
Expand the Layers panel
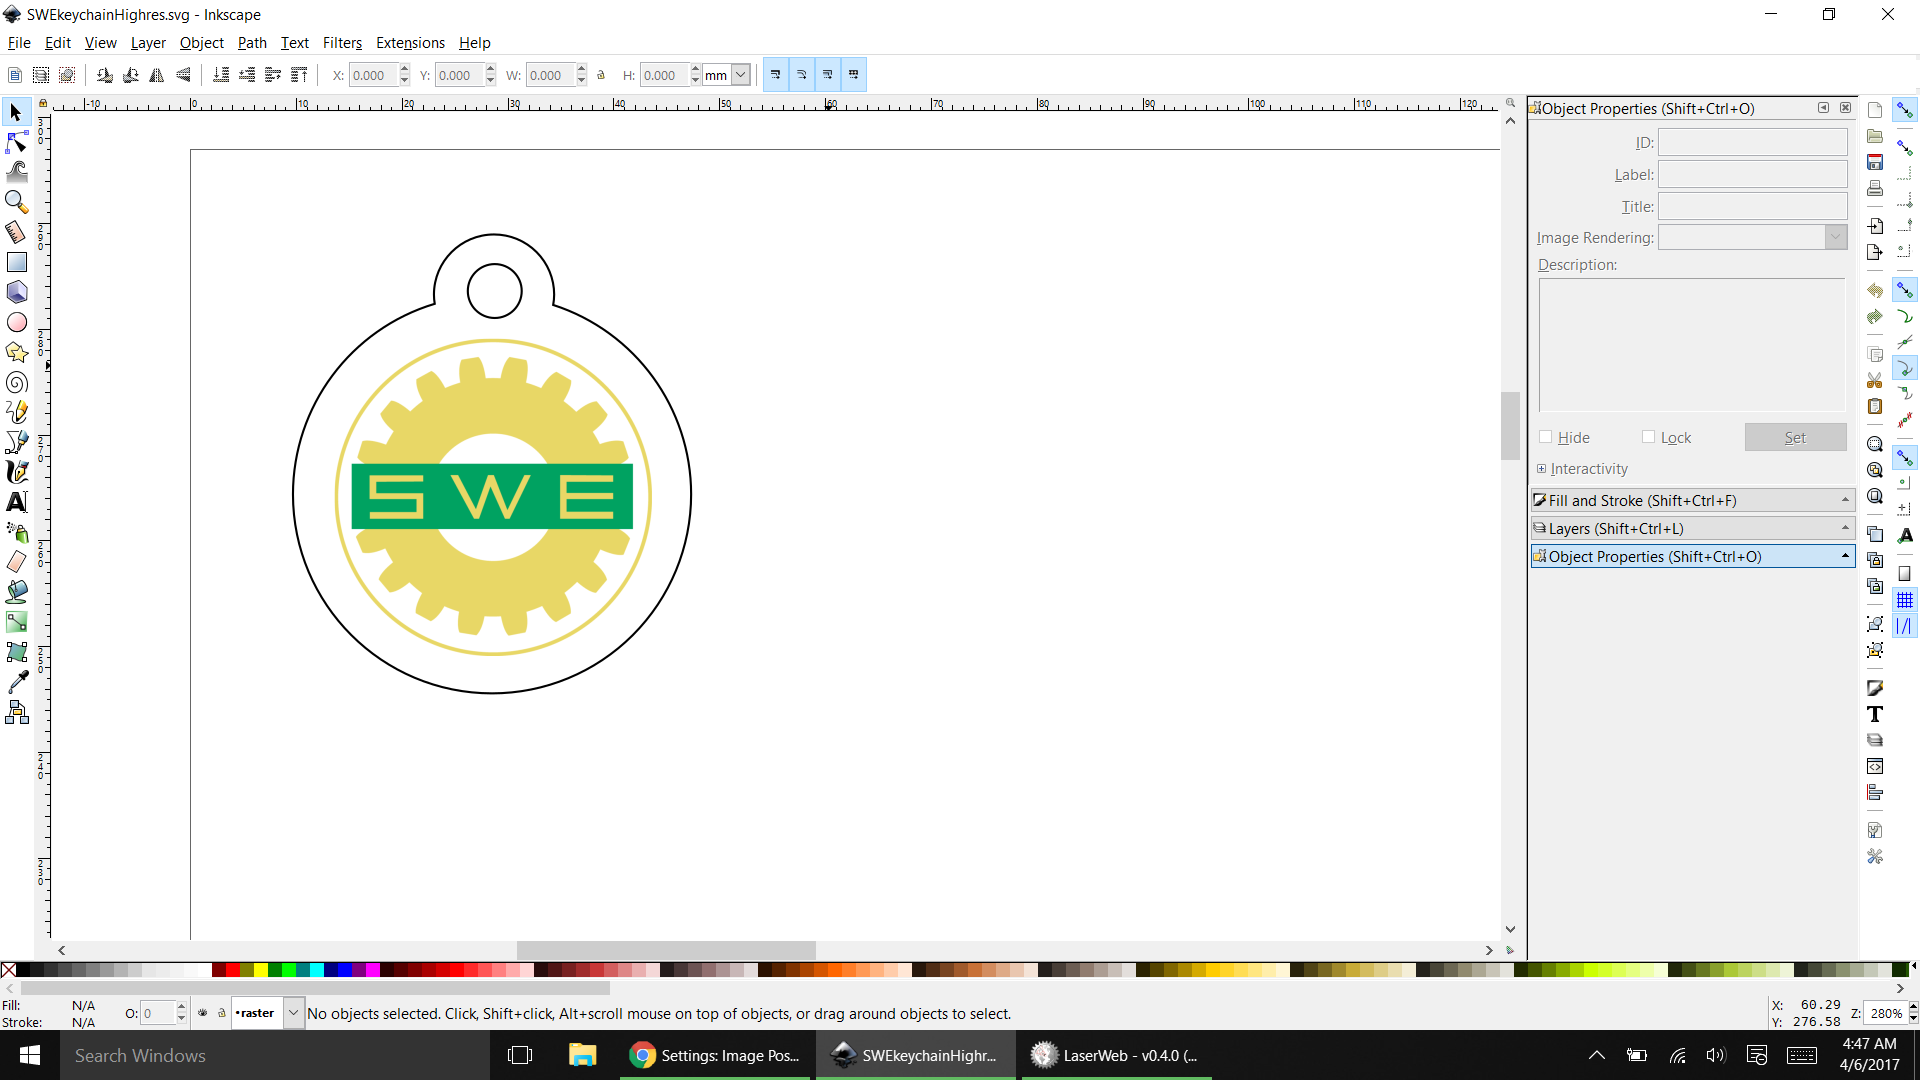(1692, 528)
